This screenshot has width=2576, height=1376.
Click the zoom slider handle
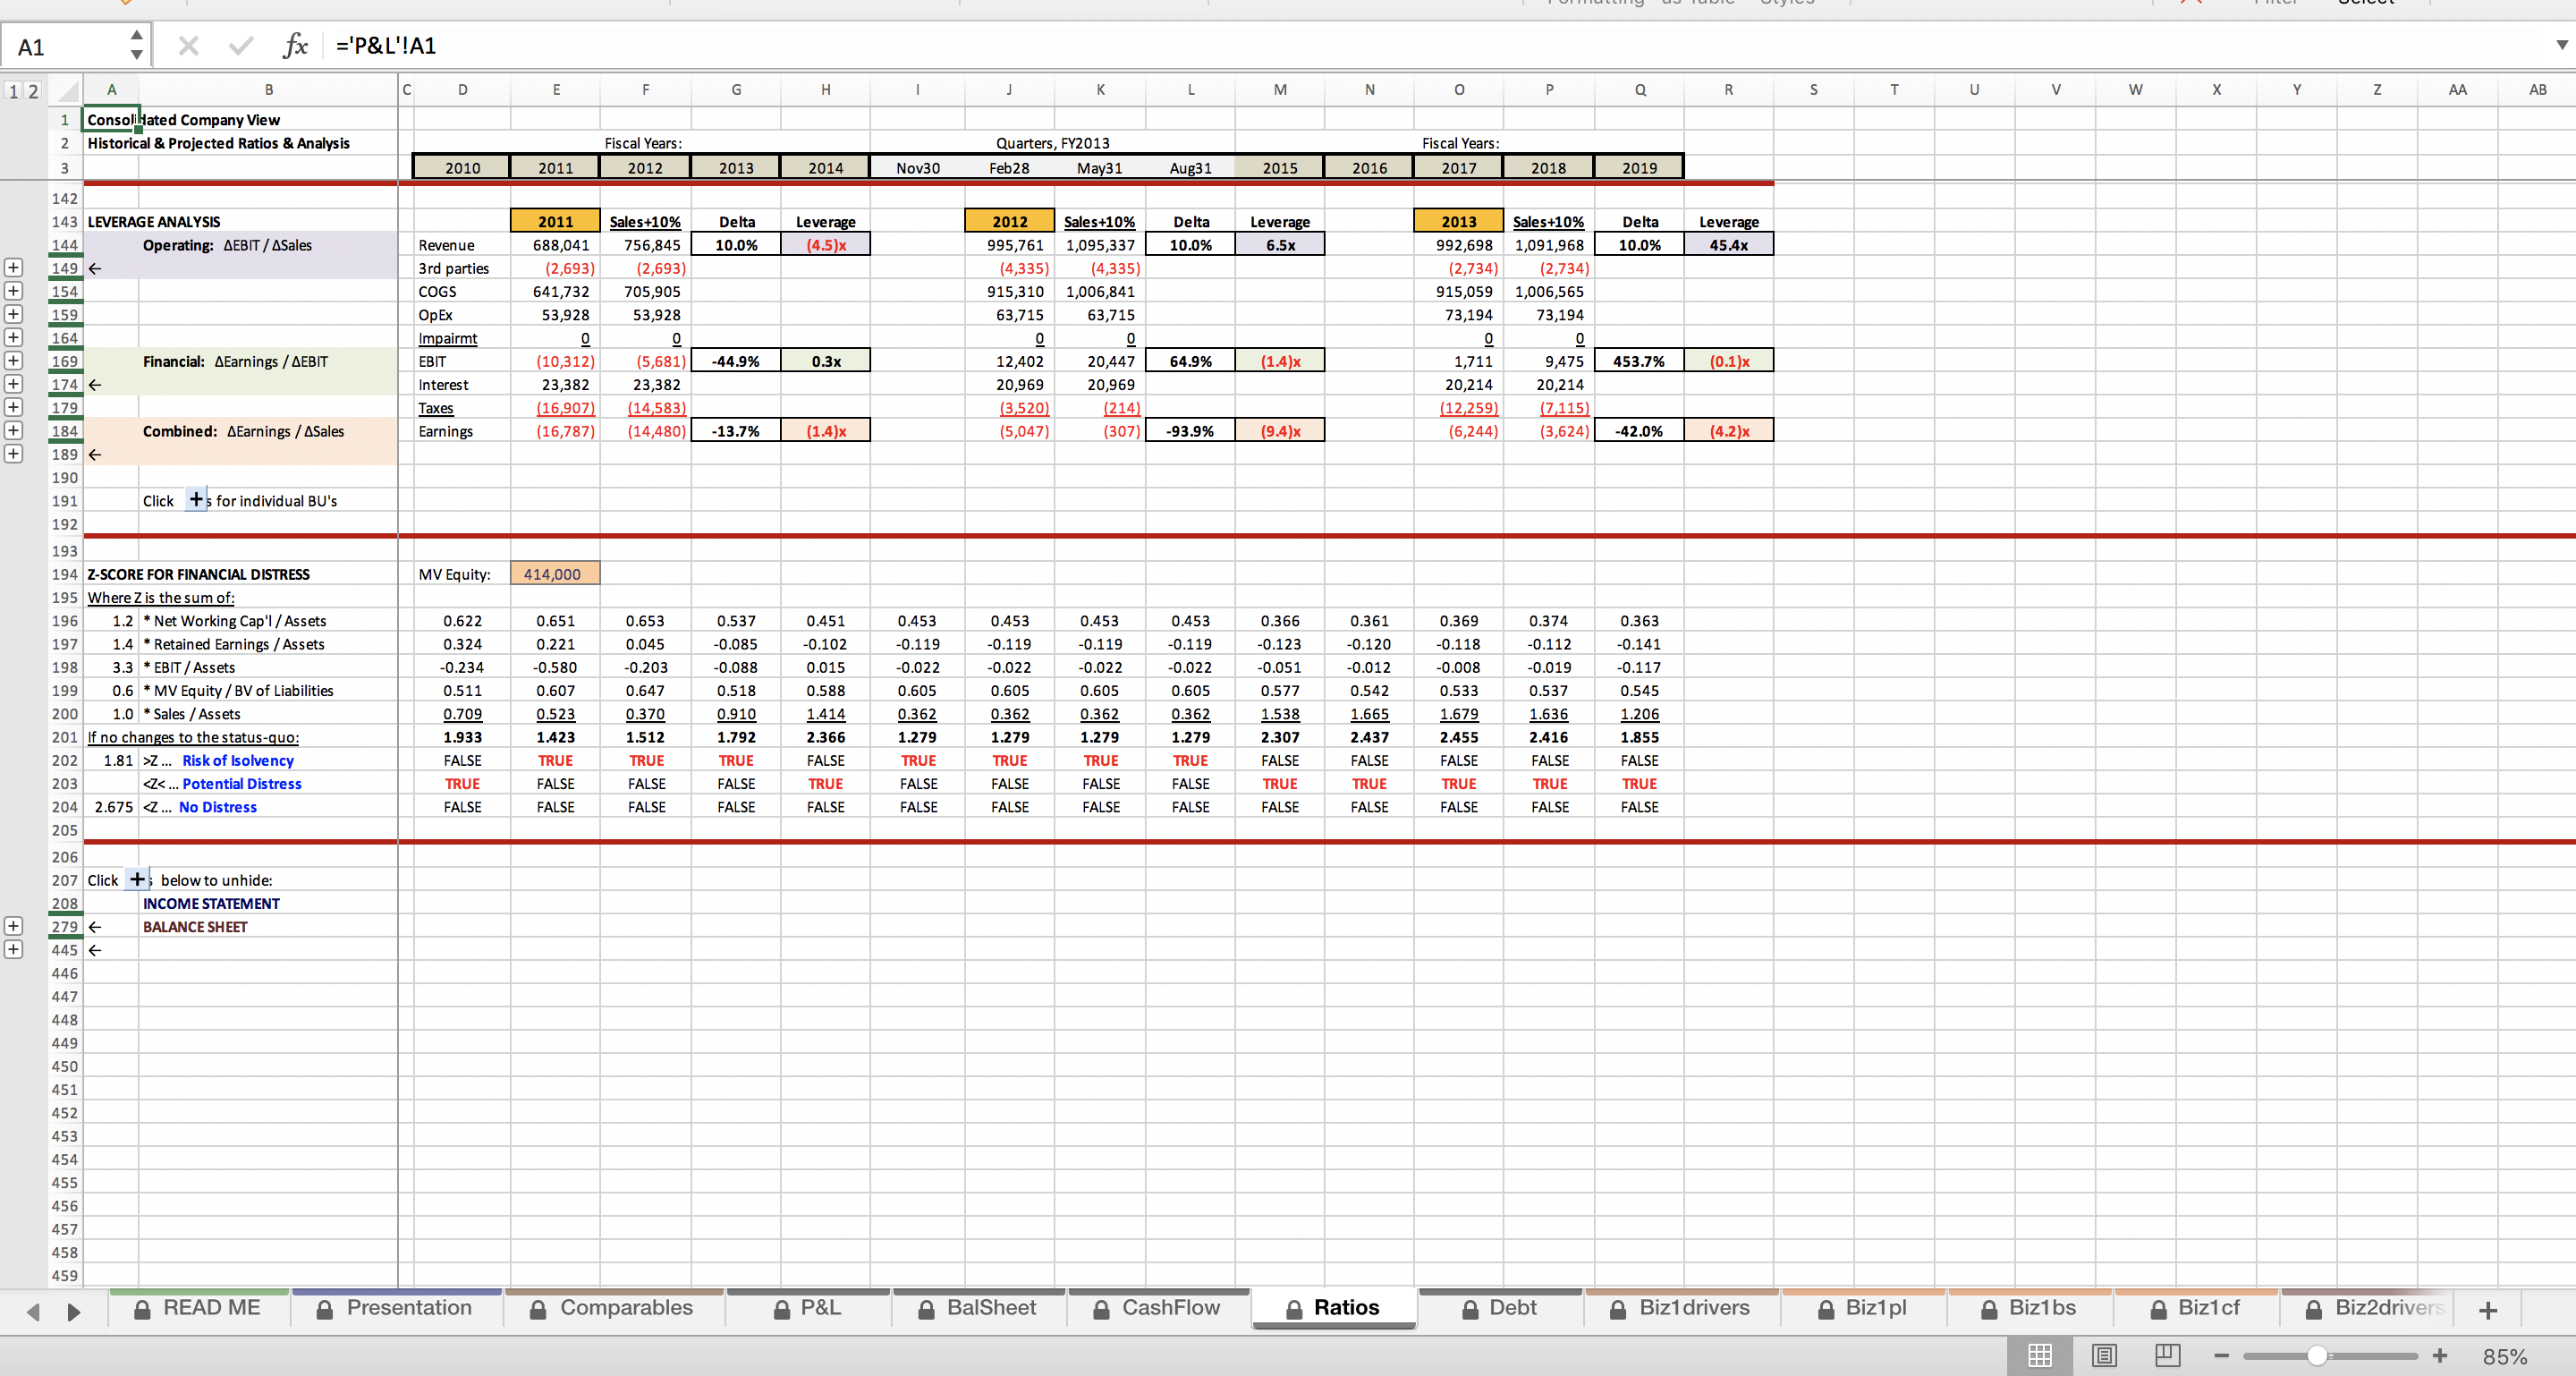point(2317,1356)
